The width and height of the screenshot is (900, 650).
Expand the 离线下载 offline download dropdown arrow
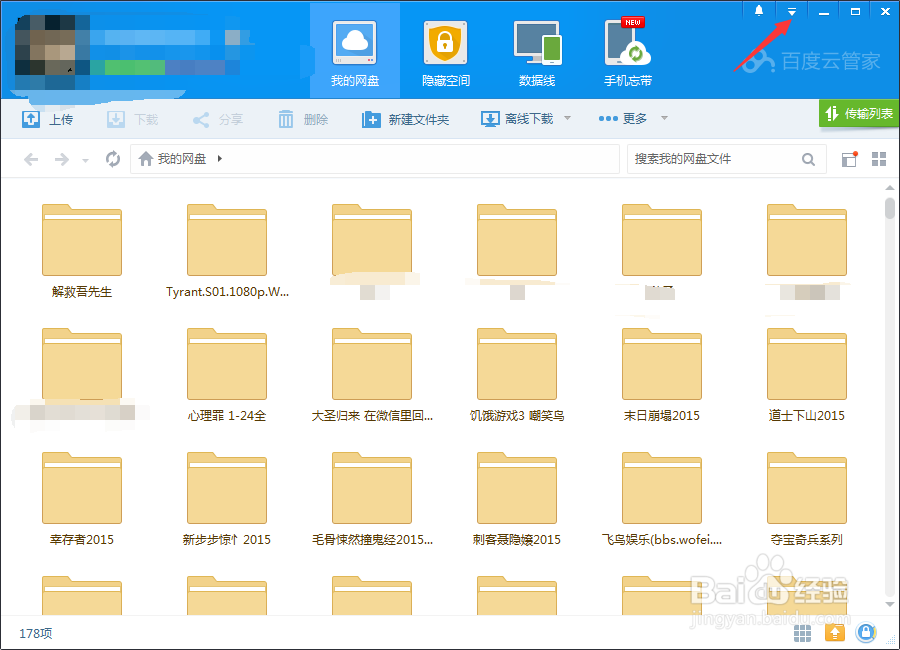click(x=568, y=118)
